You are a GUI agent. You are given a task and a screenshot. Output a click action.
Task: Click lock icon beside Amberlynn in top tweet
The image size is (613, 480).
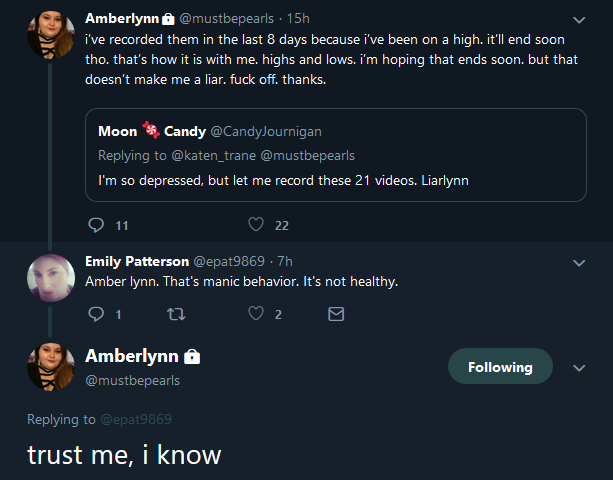click(168, 19)
